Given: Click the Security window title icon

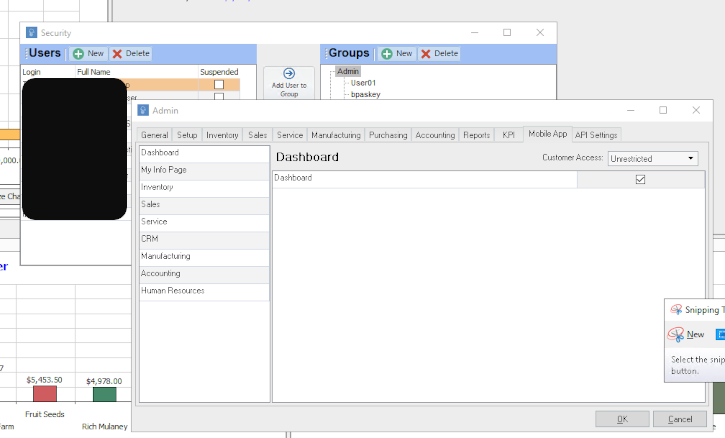Looking at the screenshot, I should pyautogui.click(x=31, y=32).
